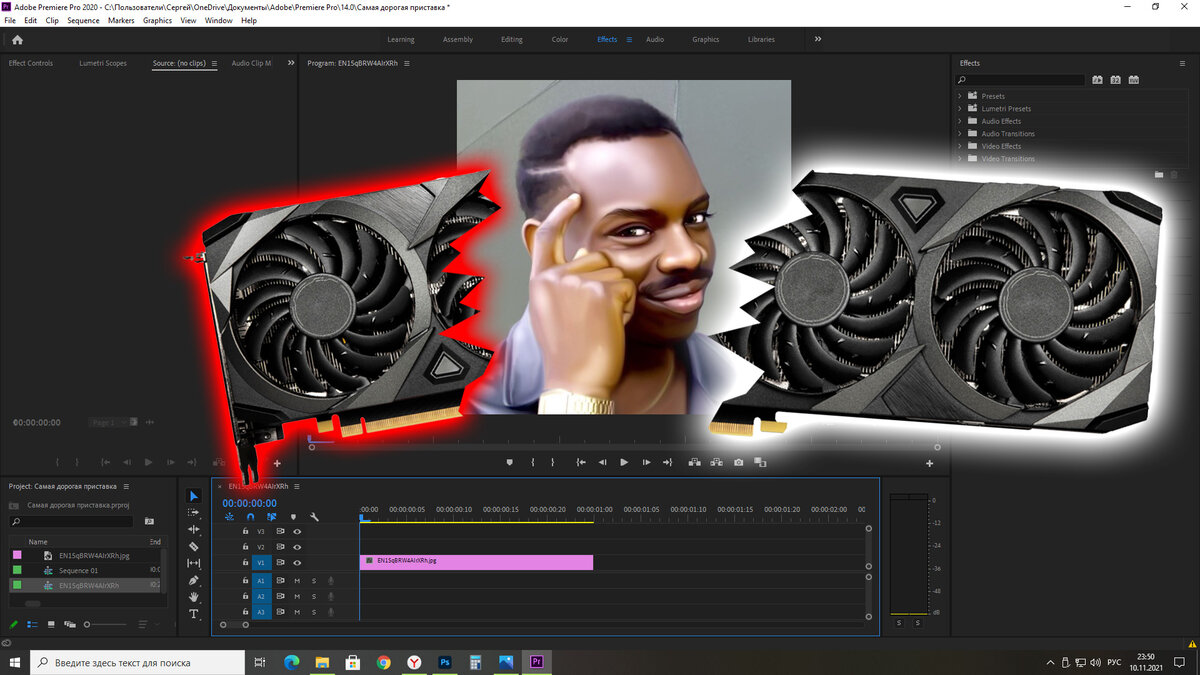
Task: Click Mark In brace in Program monitor
Action: pyautogui.click(x=532, y=462)
